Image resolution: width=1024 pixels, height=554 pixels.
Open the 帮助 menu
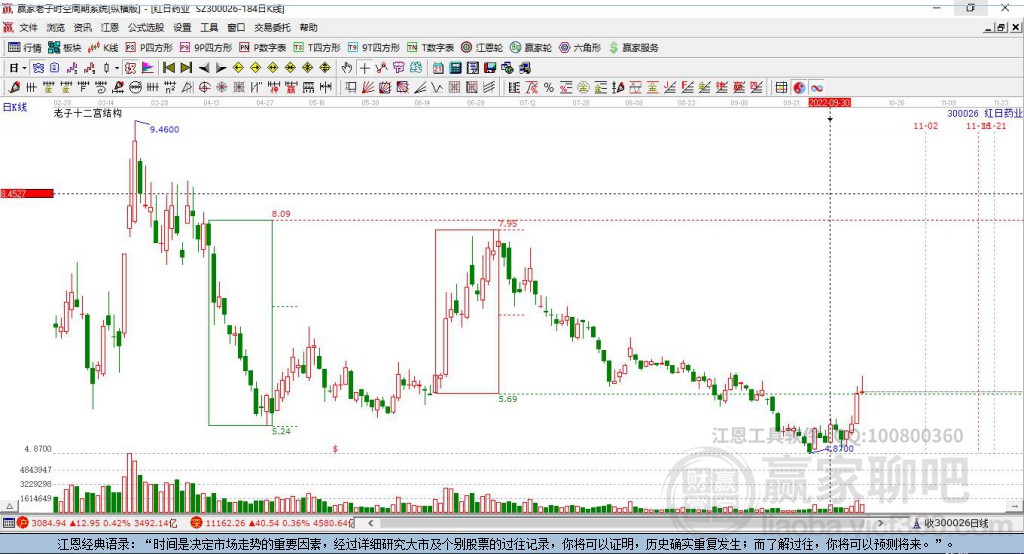tap(308, 27)
